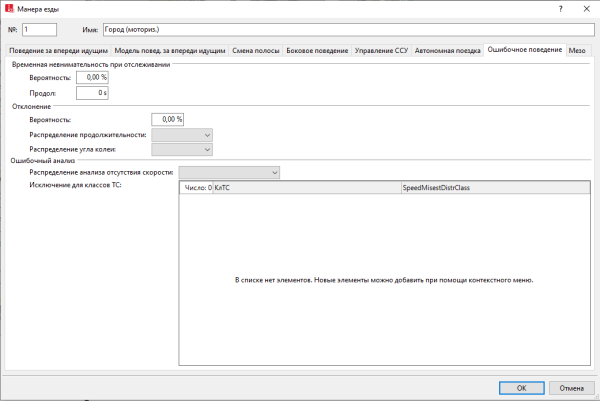600x401 pixels.
Task: Select the Смена полосы tab
Action: (x=256, y=50)
